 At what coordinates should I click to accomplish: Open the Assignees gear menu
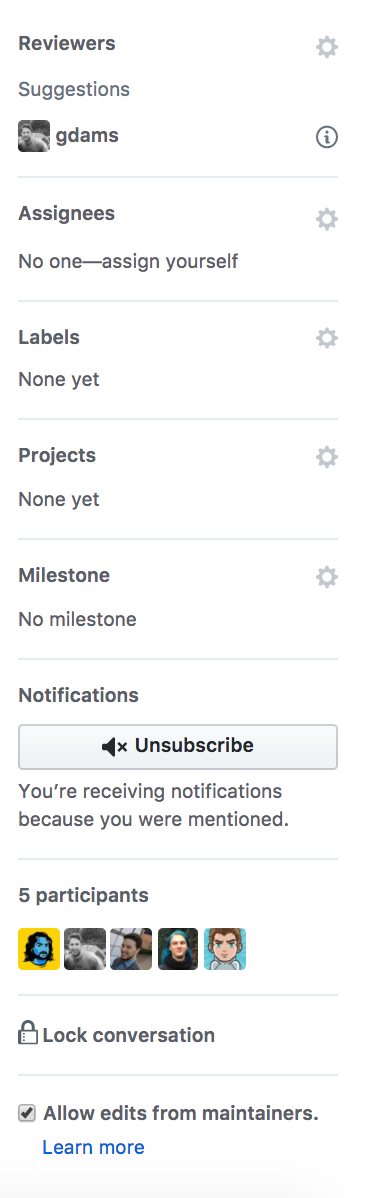tap(327, 220)
